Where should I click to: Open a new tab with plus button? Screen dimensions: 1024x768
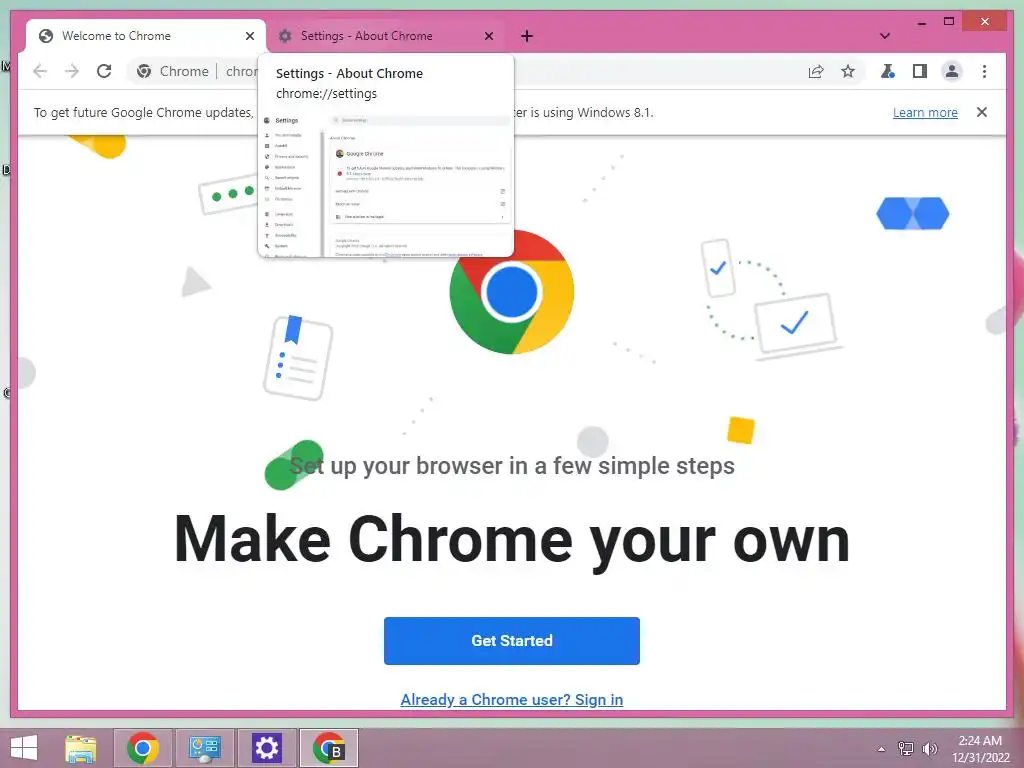(x=527, y=36)
